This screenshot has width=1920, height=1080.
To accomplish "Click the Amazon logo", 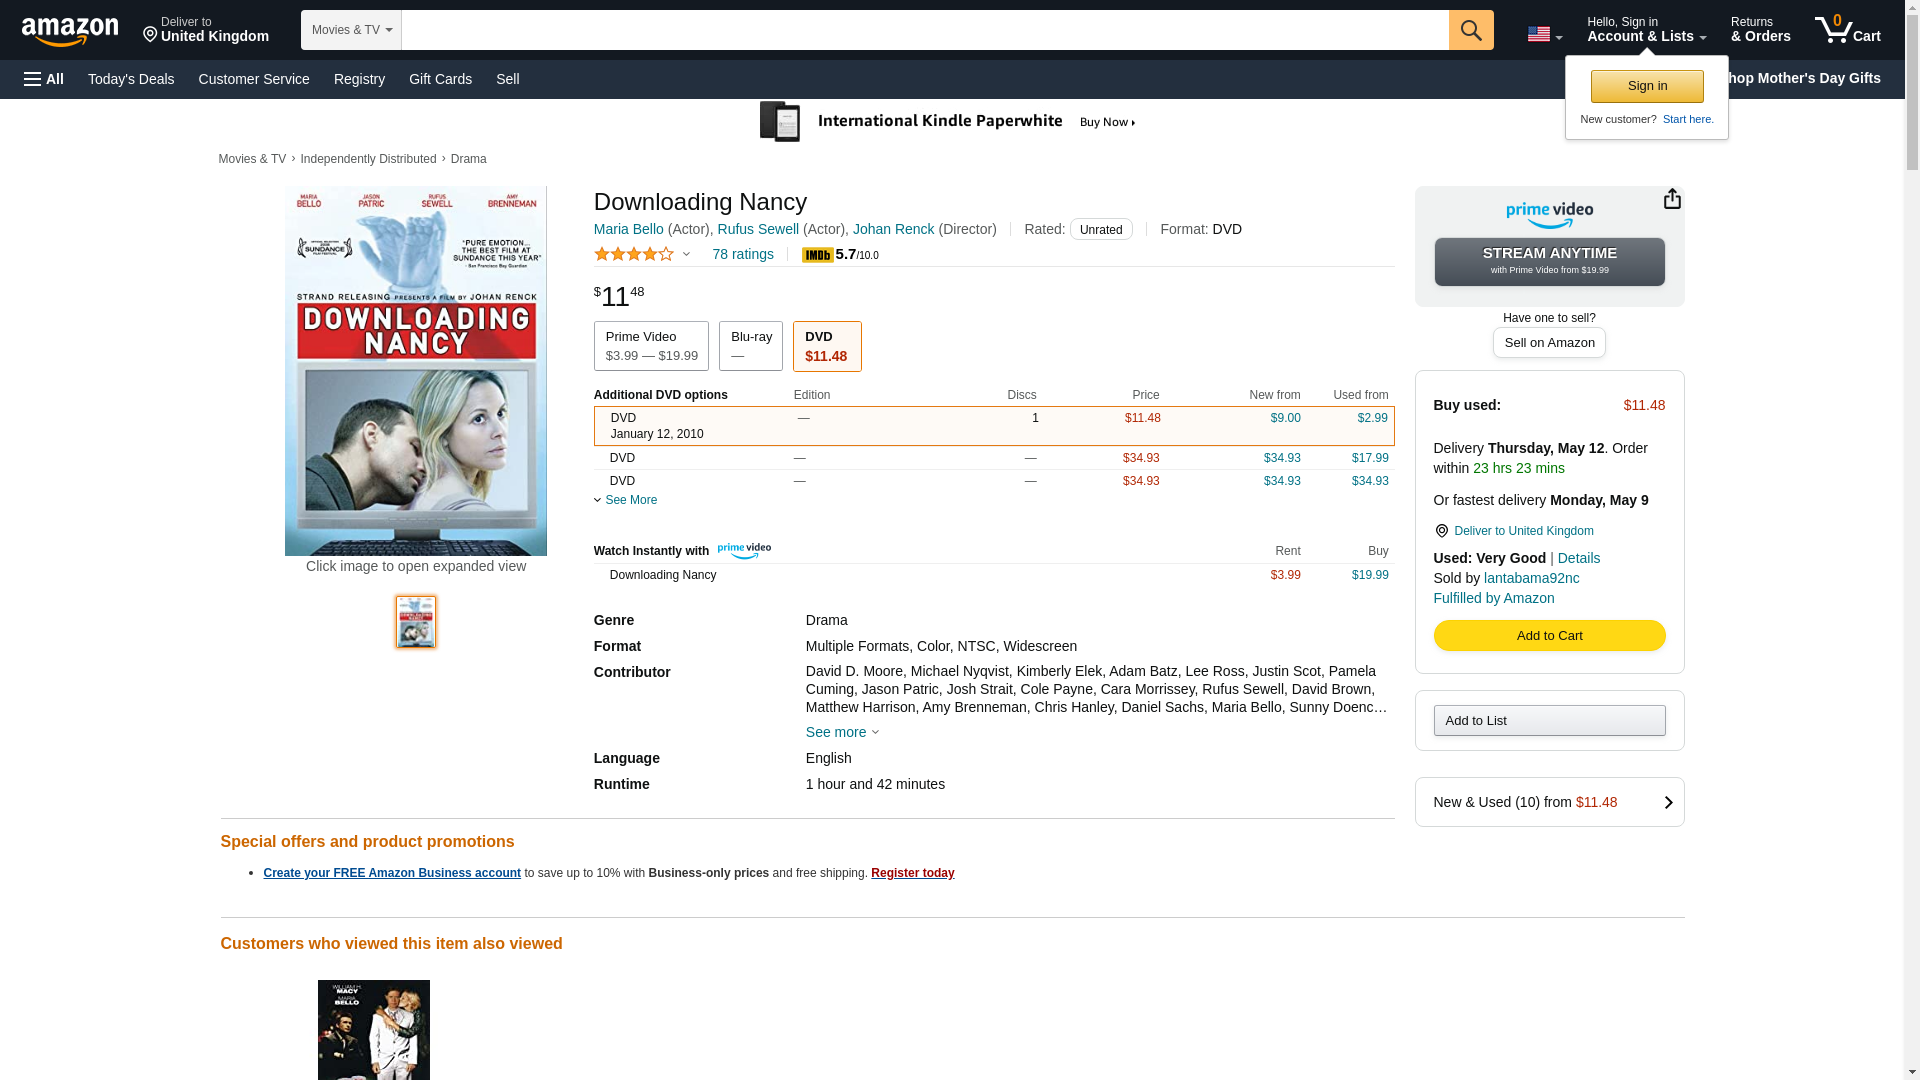I will [70, 32].
